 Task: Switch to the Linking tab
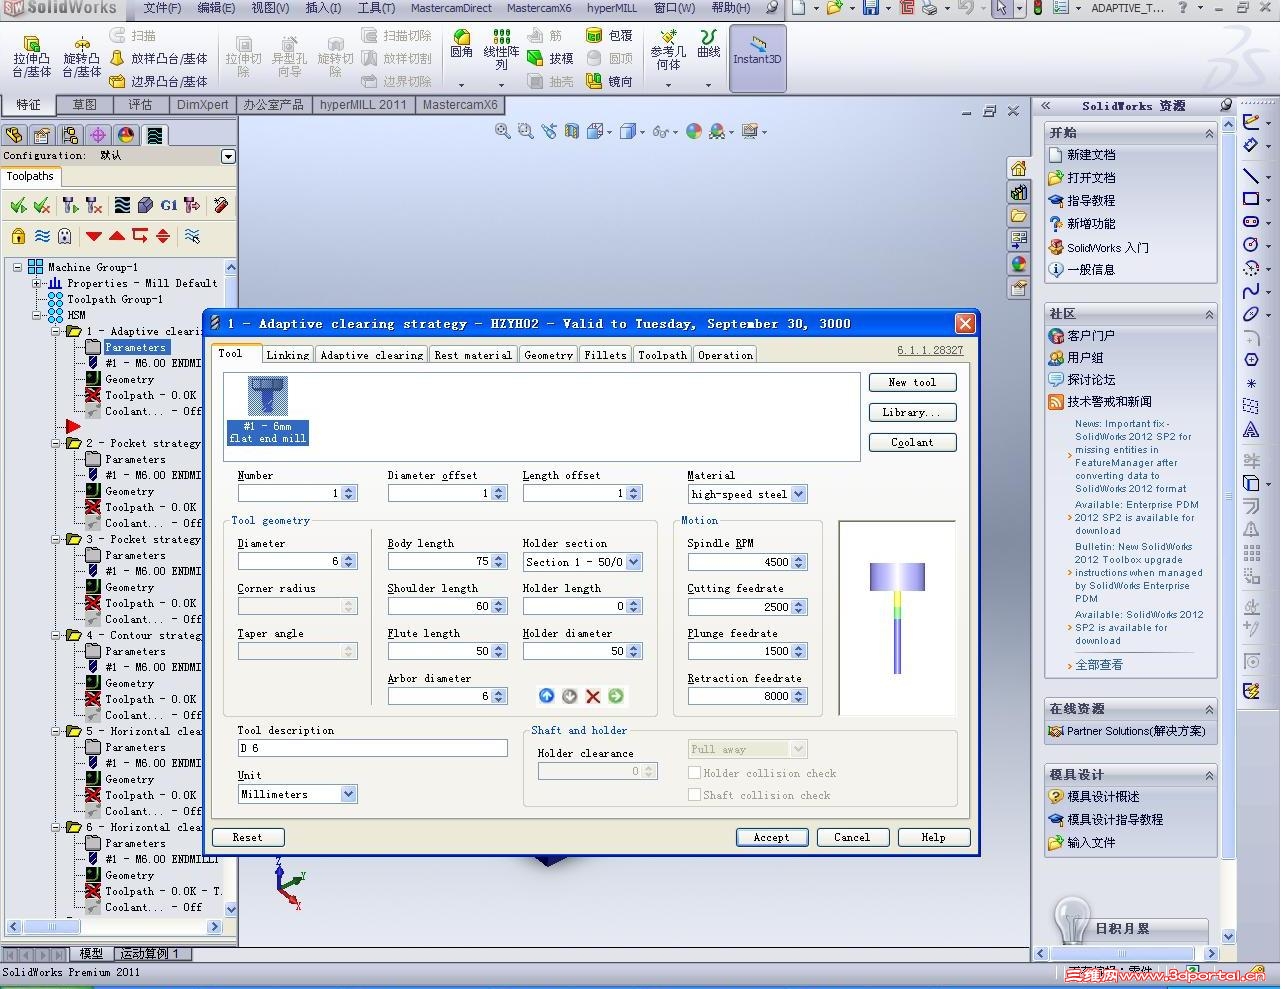288,355
